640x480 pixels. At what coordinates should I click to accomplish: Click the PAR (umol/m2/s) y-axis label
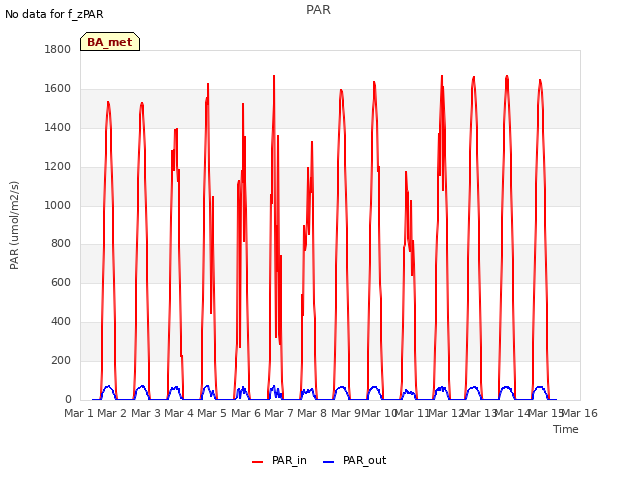[14, 225]
